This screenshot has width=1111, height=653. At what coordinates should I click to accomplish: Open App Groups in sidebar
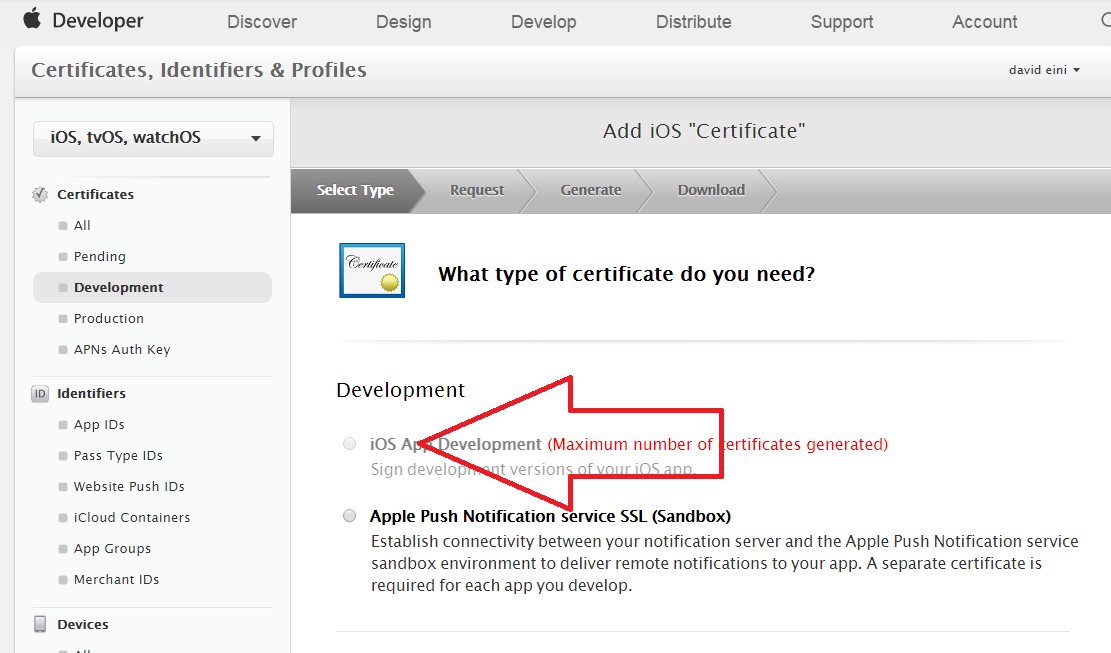coord(113,549)
